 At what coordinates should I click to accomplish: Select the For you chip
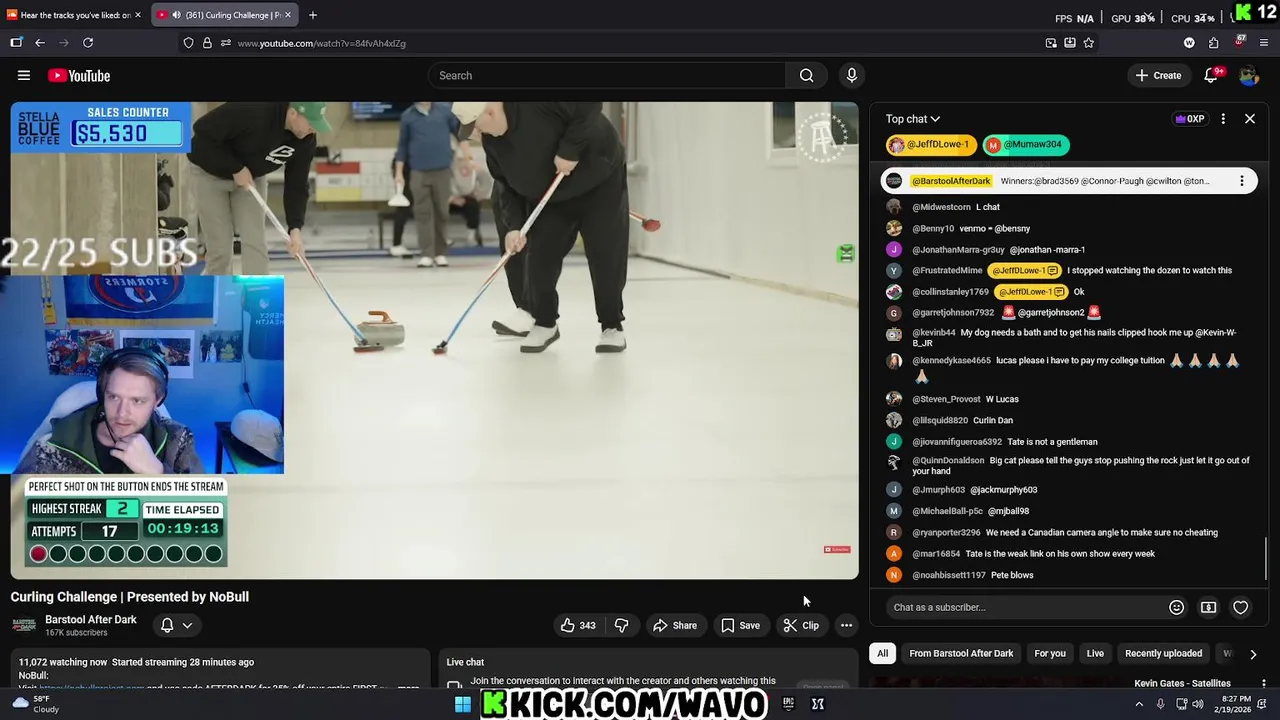pos(1050,653)
